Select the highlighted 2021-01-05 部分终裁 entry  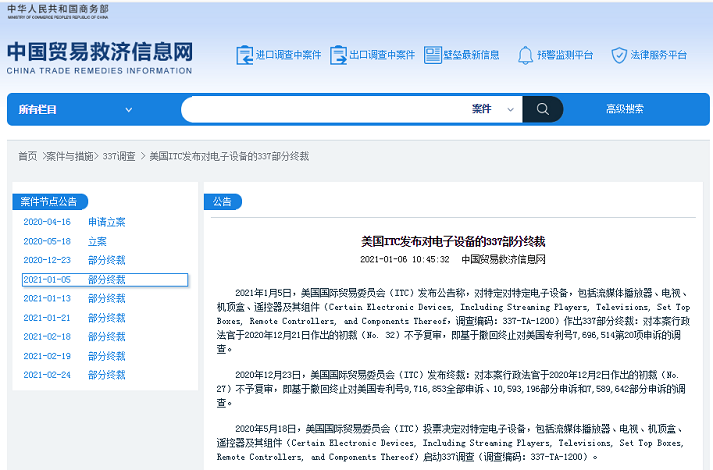105,280
